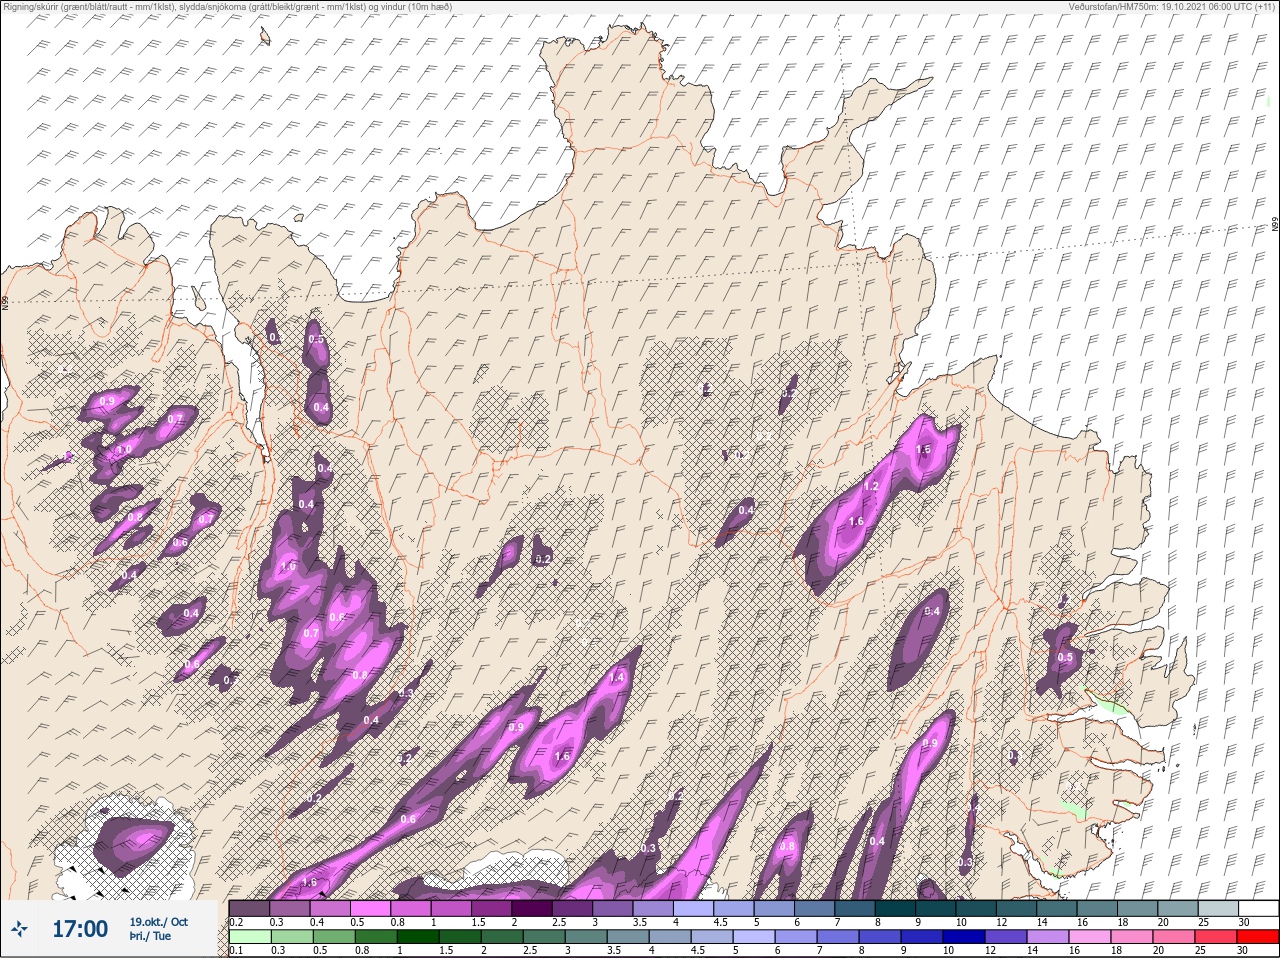This screenshot has width=1280, height=958.
Task: Pick the darkest green 1 swatch in lower legend
Action: [418, 937]
